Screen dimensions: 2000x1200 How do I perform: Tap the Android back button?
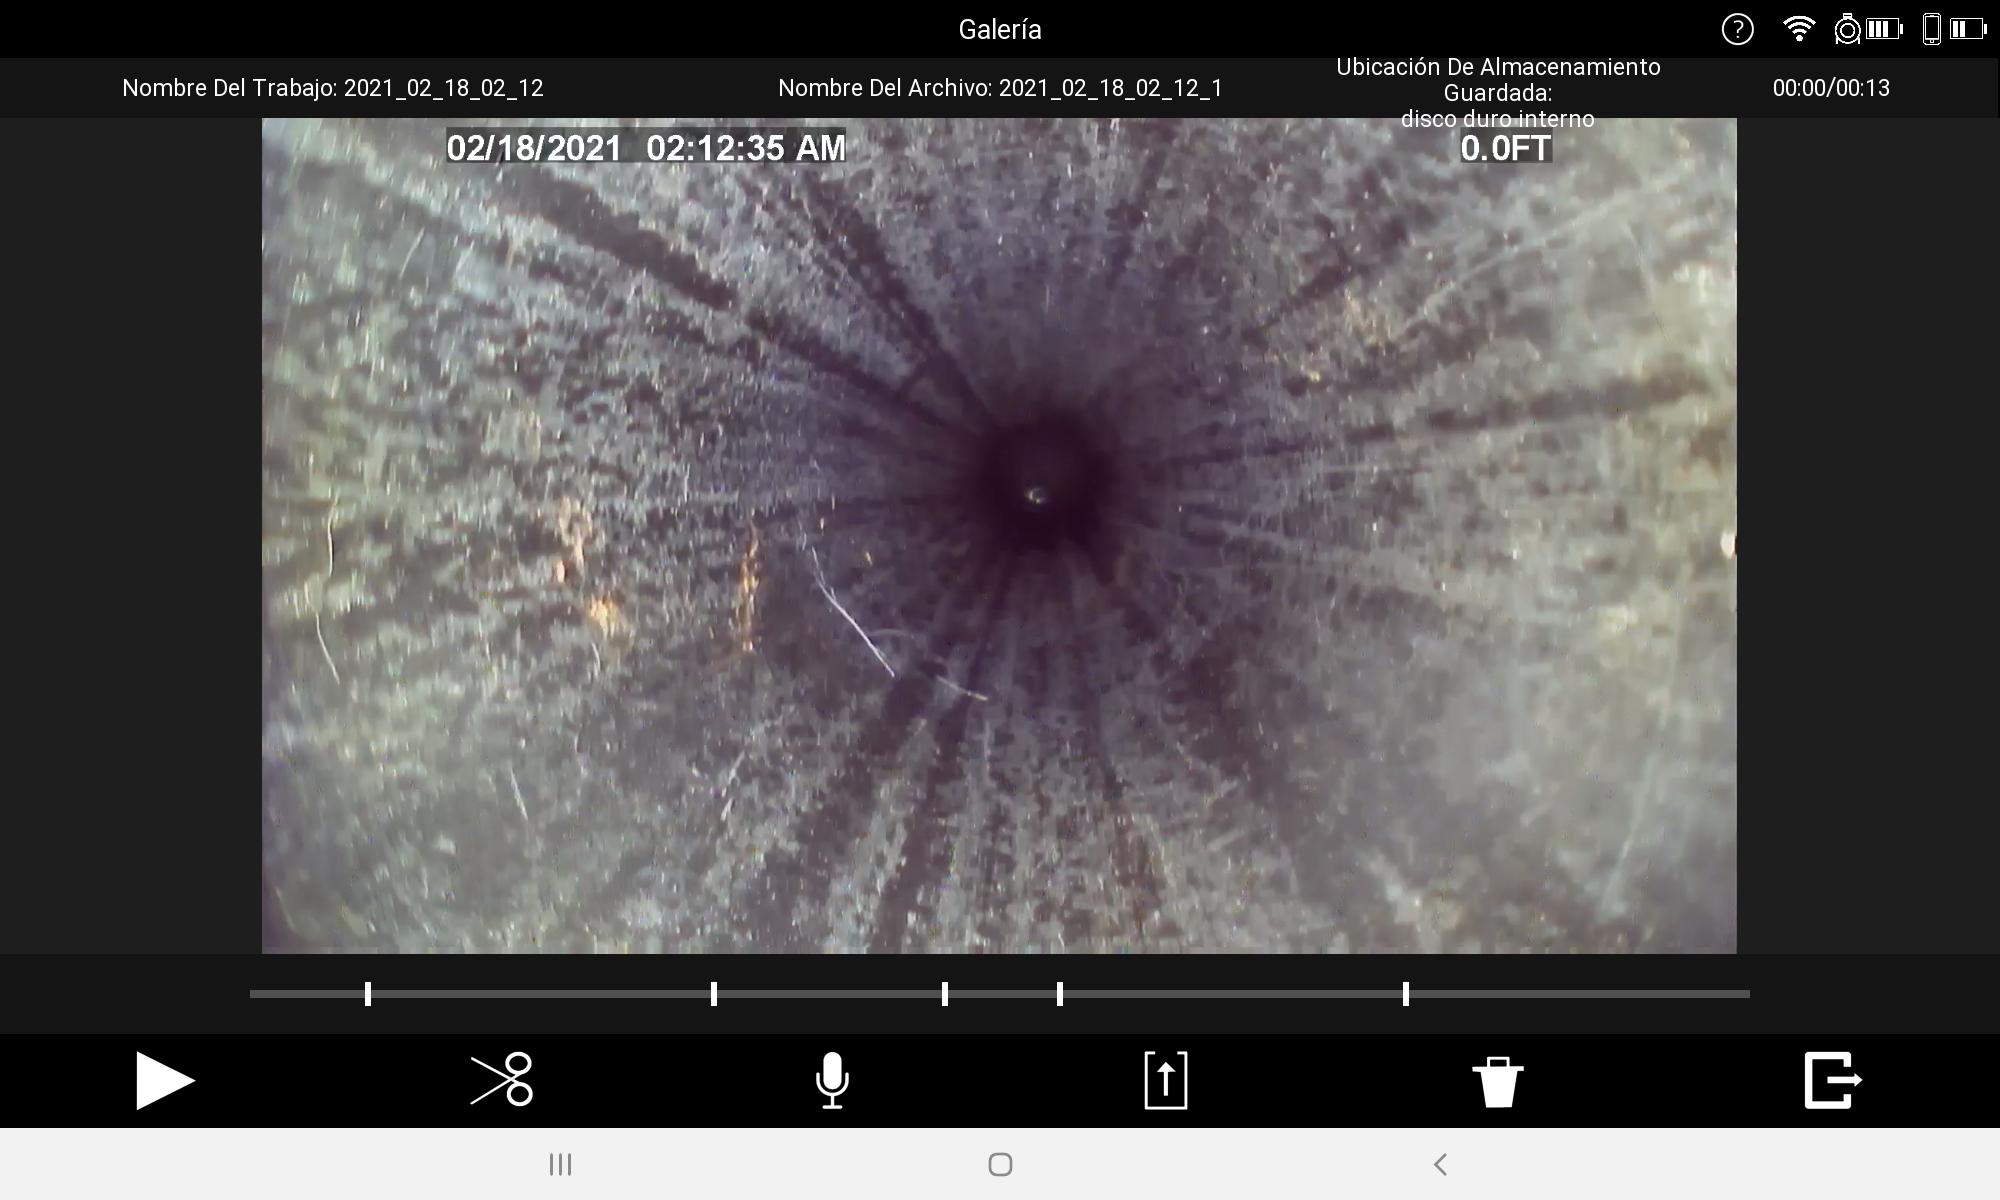pos(1440,1164)
